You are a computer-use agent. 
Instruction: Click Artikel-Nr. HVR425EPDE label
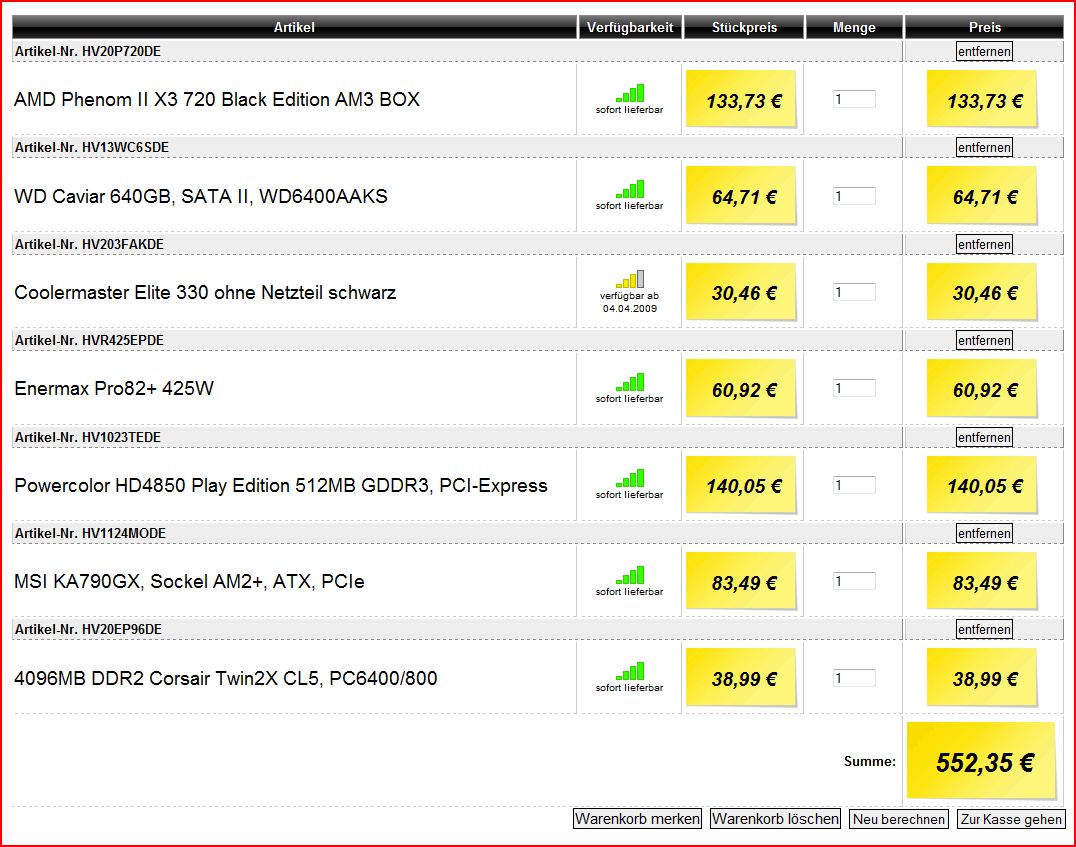[x=89, y=340]
